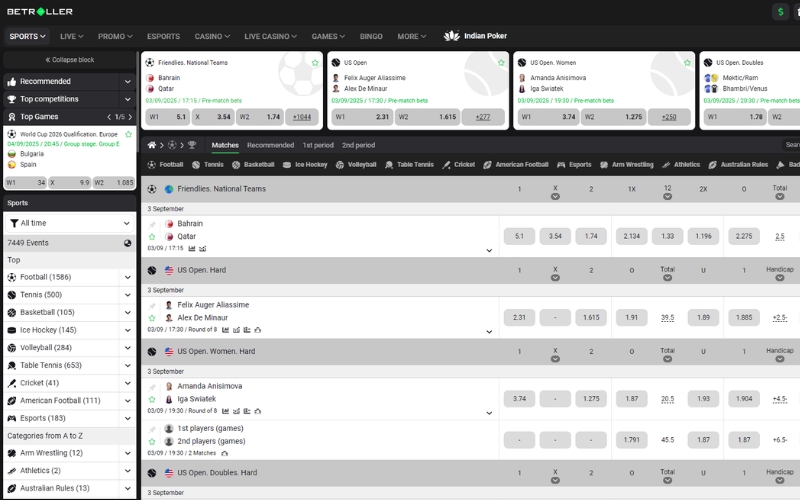Select W2 1.275 on US Open Women card
The width and height of the screenshot is (800, 500).
613,117
